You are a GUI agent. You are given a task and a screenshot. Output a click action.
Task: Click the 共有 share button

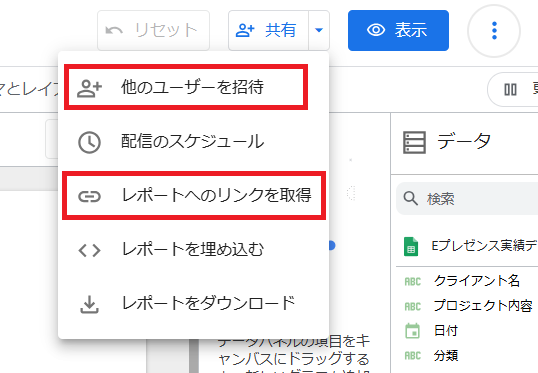click(268, 31)
